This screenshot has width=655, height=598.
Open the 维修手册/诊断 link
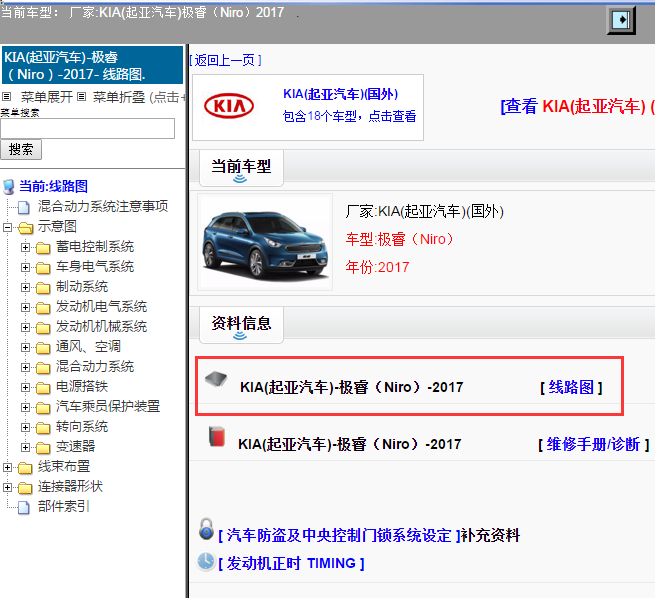[x=594, y=444]
